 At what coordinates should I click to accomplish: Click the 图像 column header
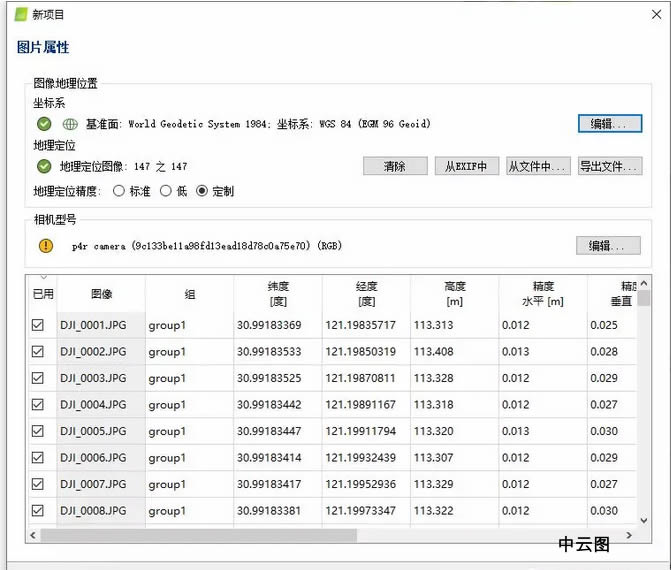(x=101, y=294)
